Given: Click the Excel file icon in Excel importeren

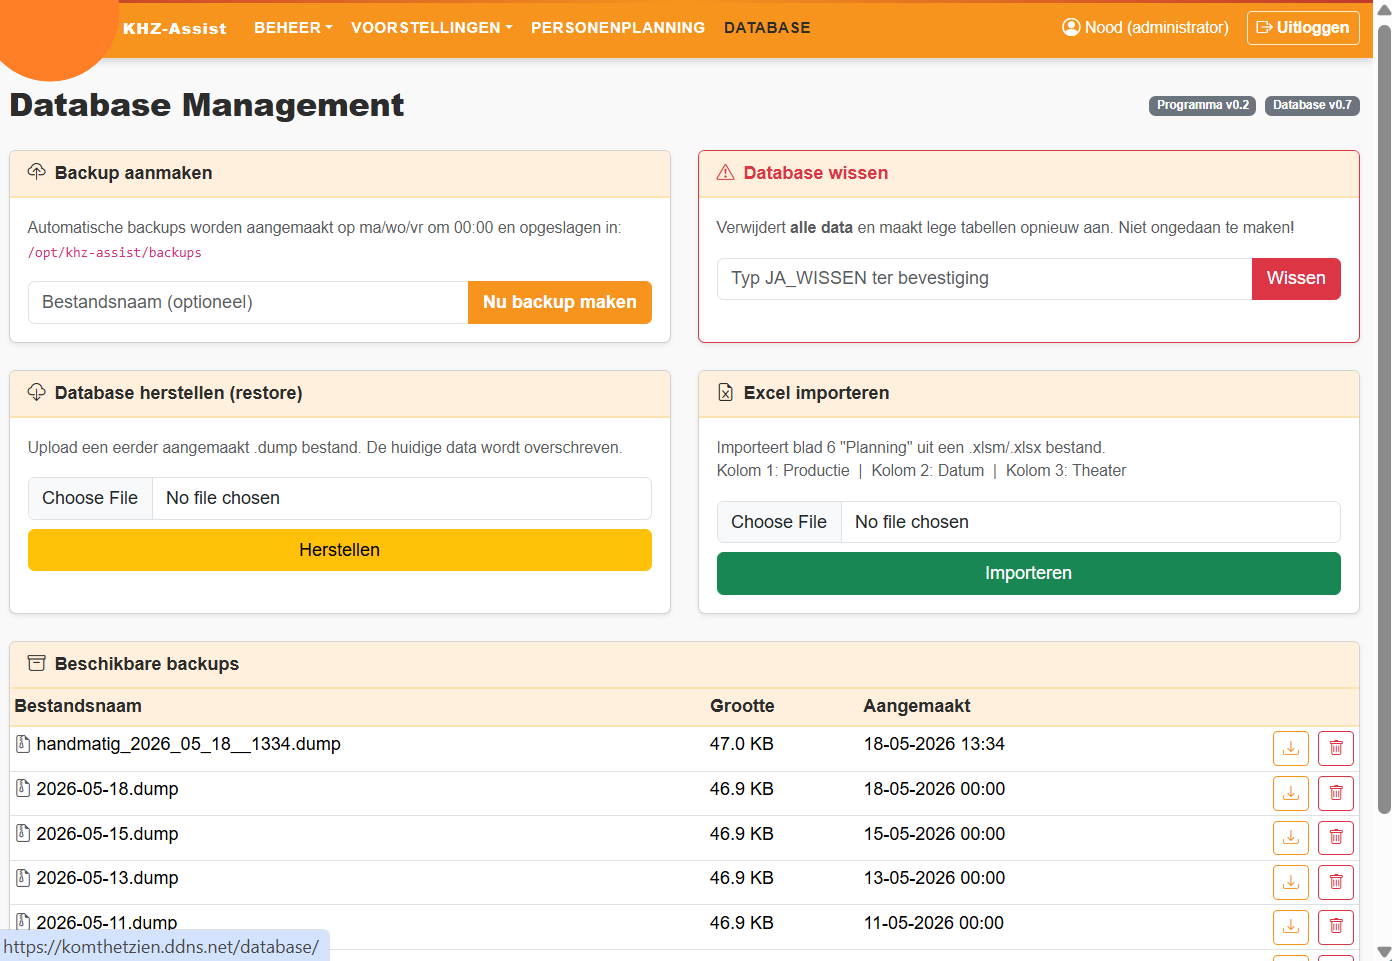Looking at the screenshot, I should tap(726, 393).
